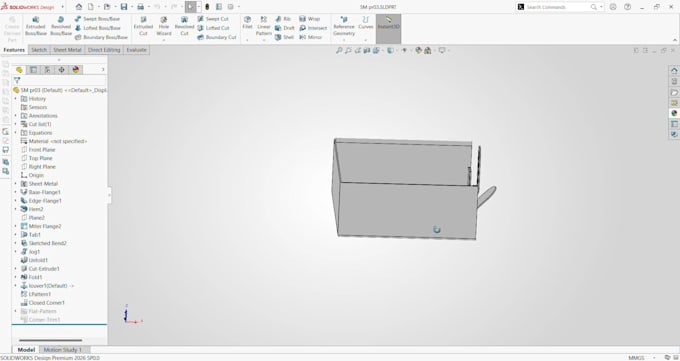
Task: Click Edit Appearance icon in view toolbar
Action: pos(418,50)
